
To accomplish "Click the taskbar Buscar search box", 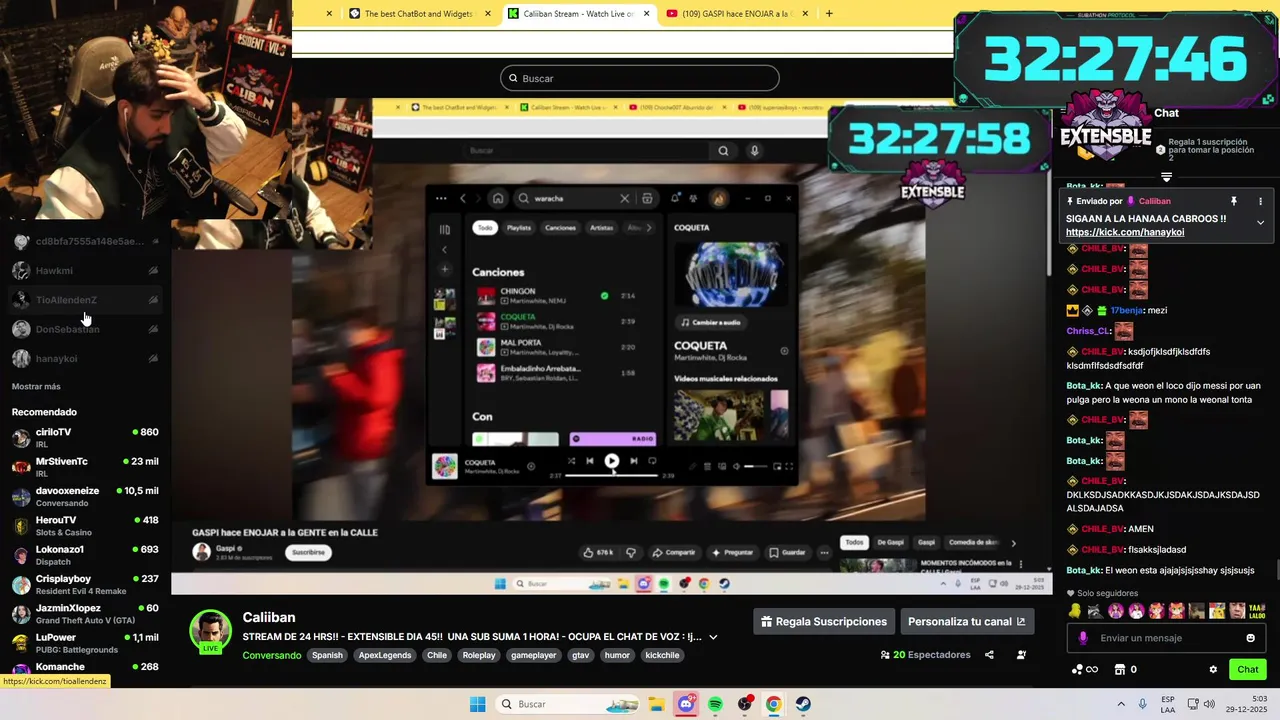I will [567, 704].
